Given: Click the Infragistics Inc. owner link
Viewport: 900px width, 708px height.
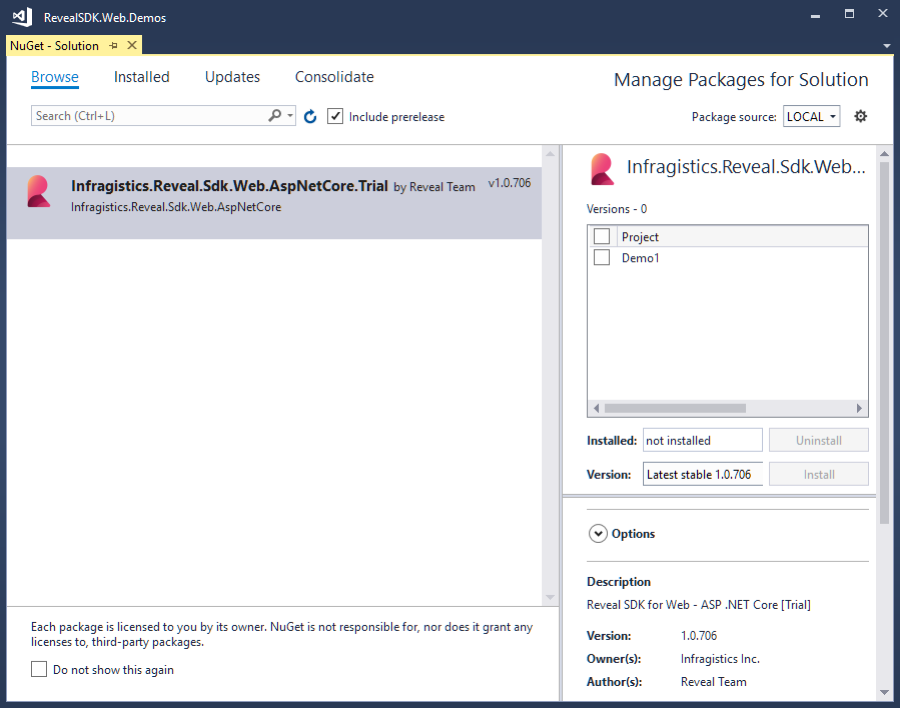Looking at the screenshot, I should coord(720,658).
